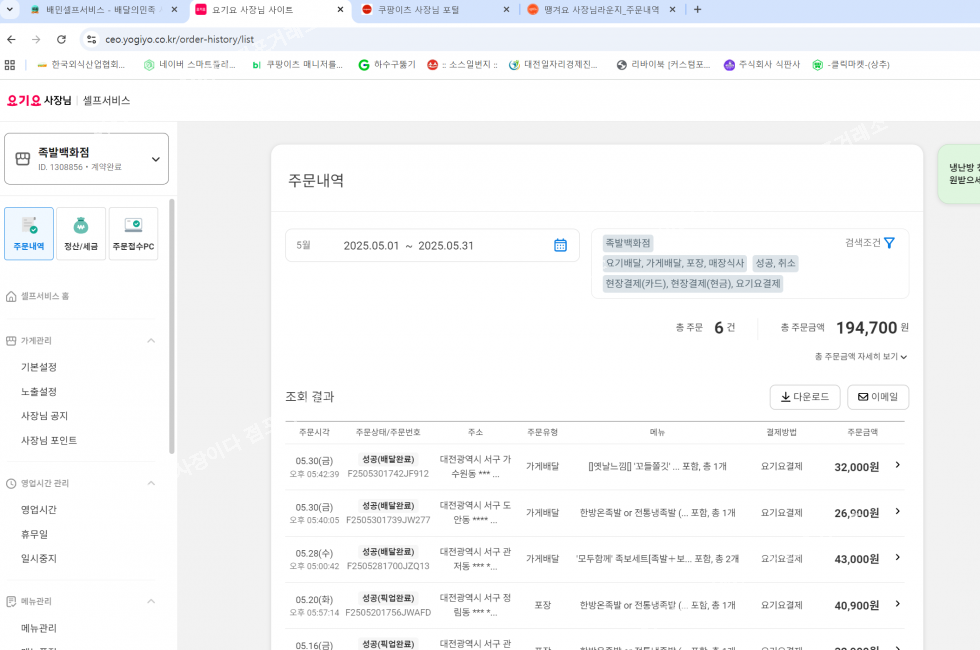The height and width of the screenshot is (650, 980).
Task: Open the Chrome apps grid icon in bookmarks bar
Action: pos(10,65)
